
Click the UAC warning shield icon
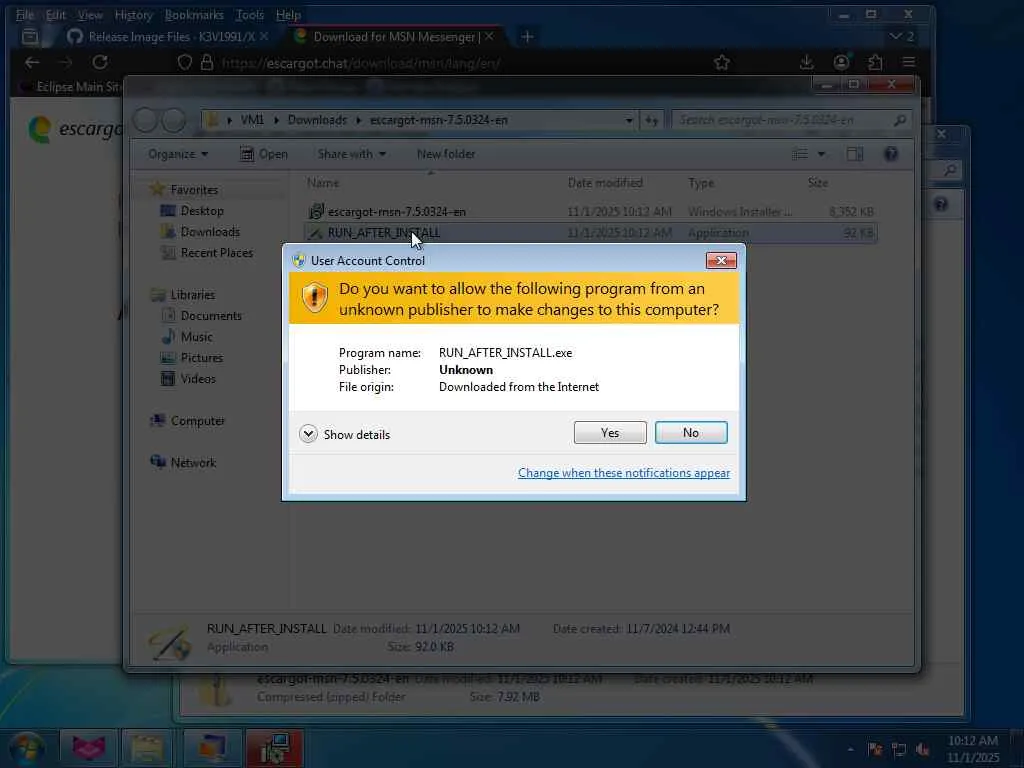[x=315, y=298]
